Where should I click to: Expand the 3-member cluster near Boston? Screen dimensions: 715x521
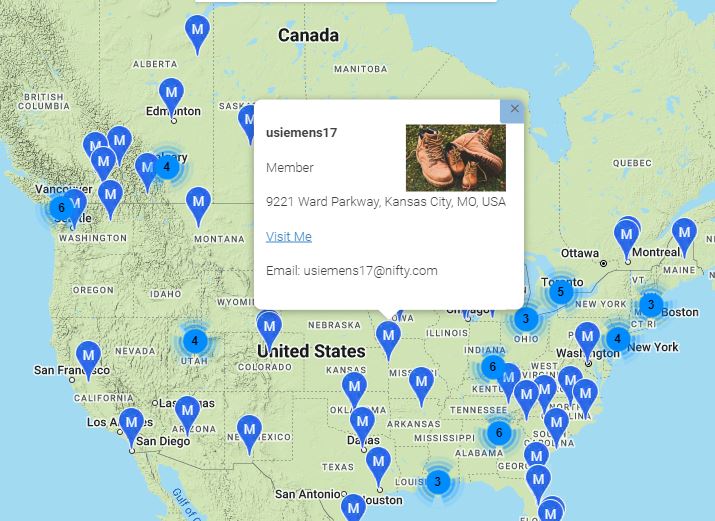click(651, 305)
